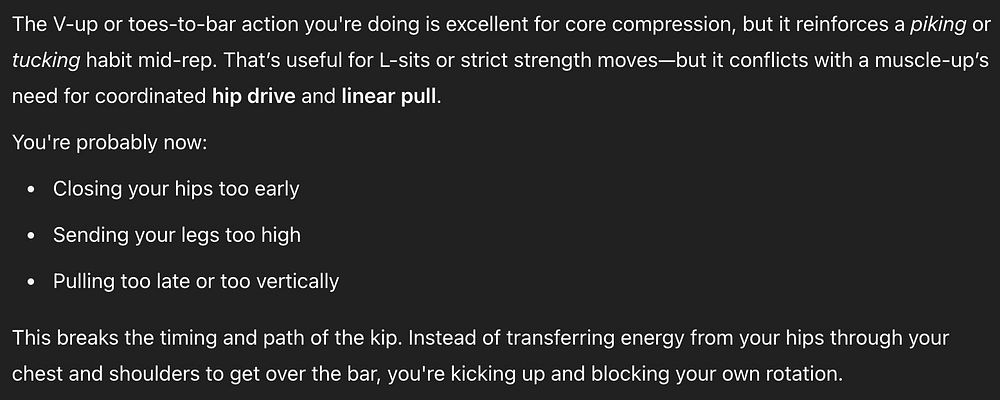Click the bold text "hip drive"
The width and height of the screenshot is (1000, 400).
pyautogui.click(x=253, y=97)
